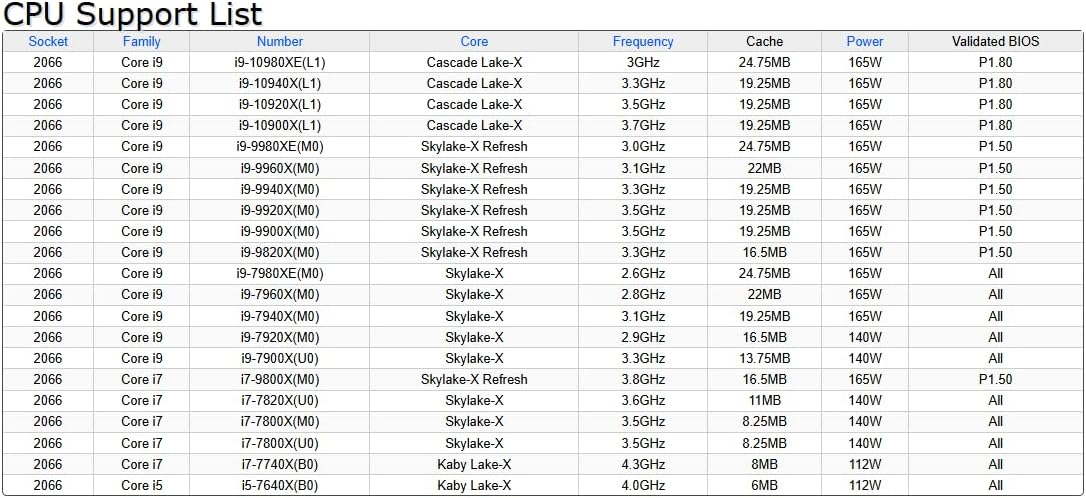The height and width of the screenshot is (498, 1086).
Task: Click the Frequency column header
Action: coord(643,42)
